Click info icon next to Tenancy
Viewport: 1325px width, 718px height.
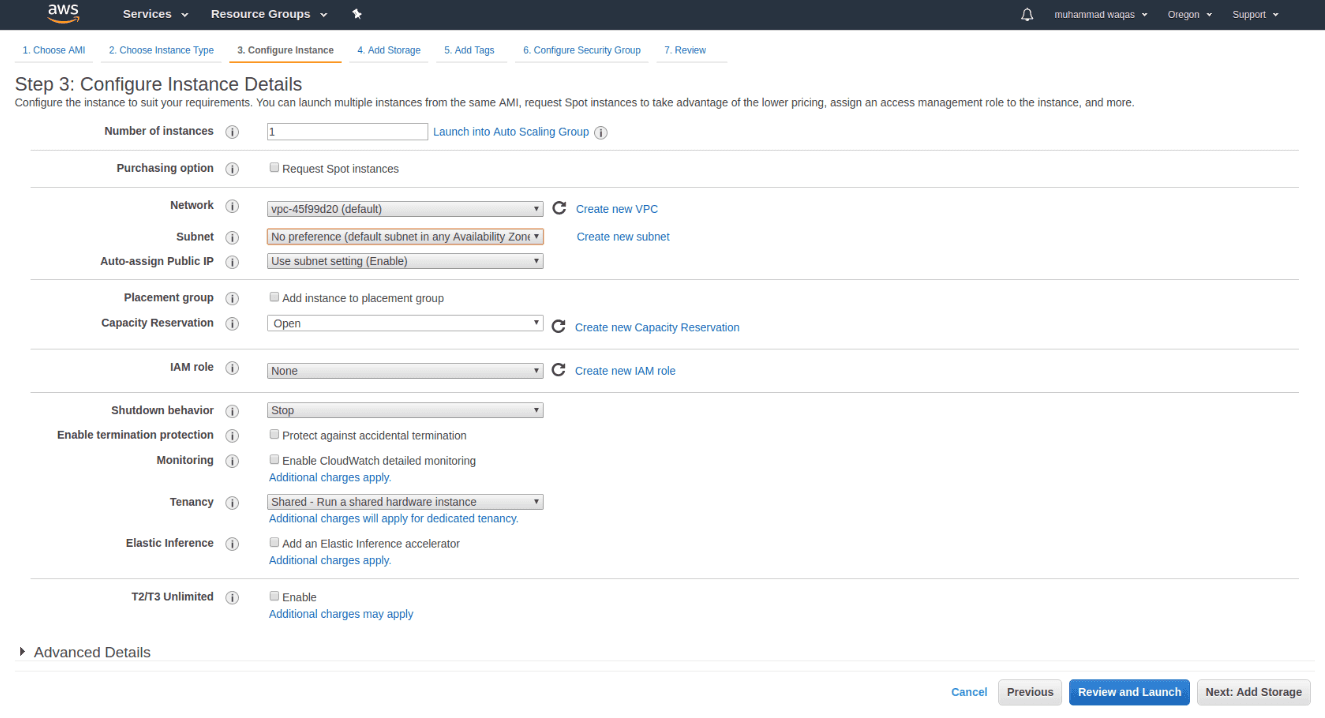click(232, 503)
